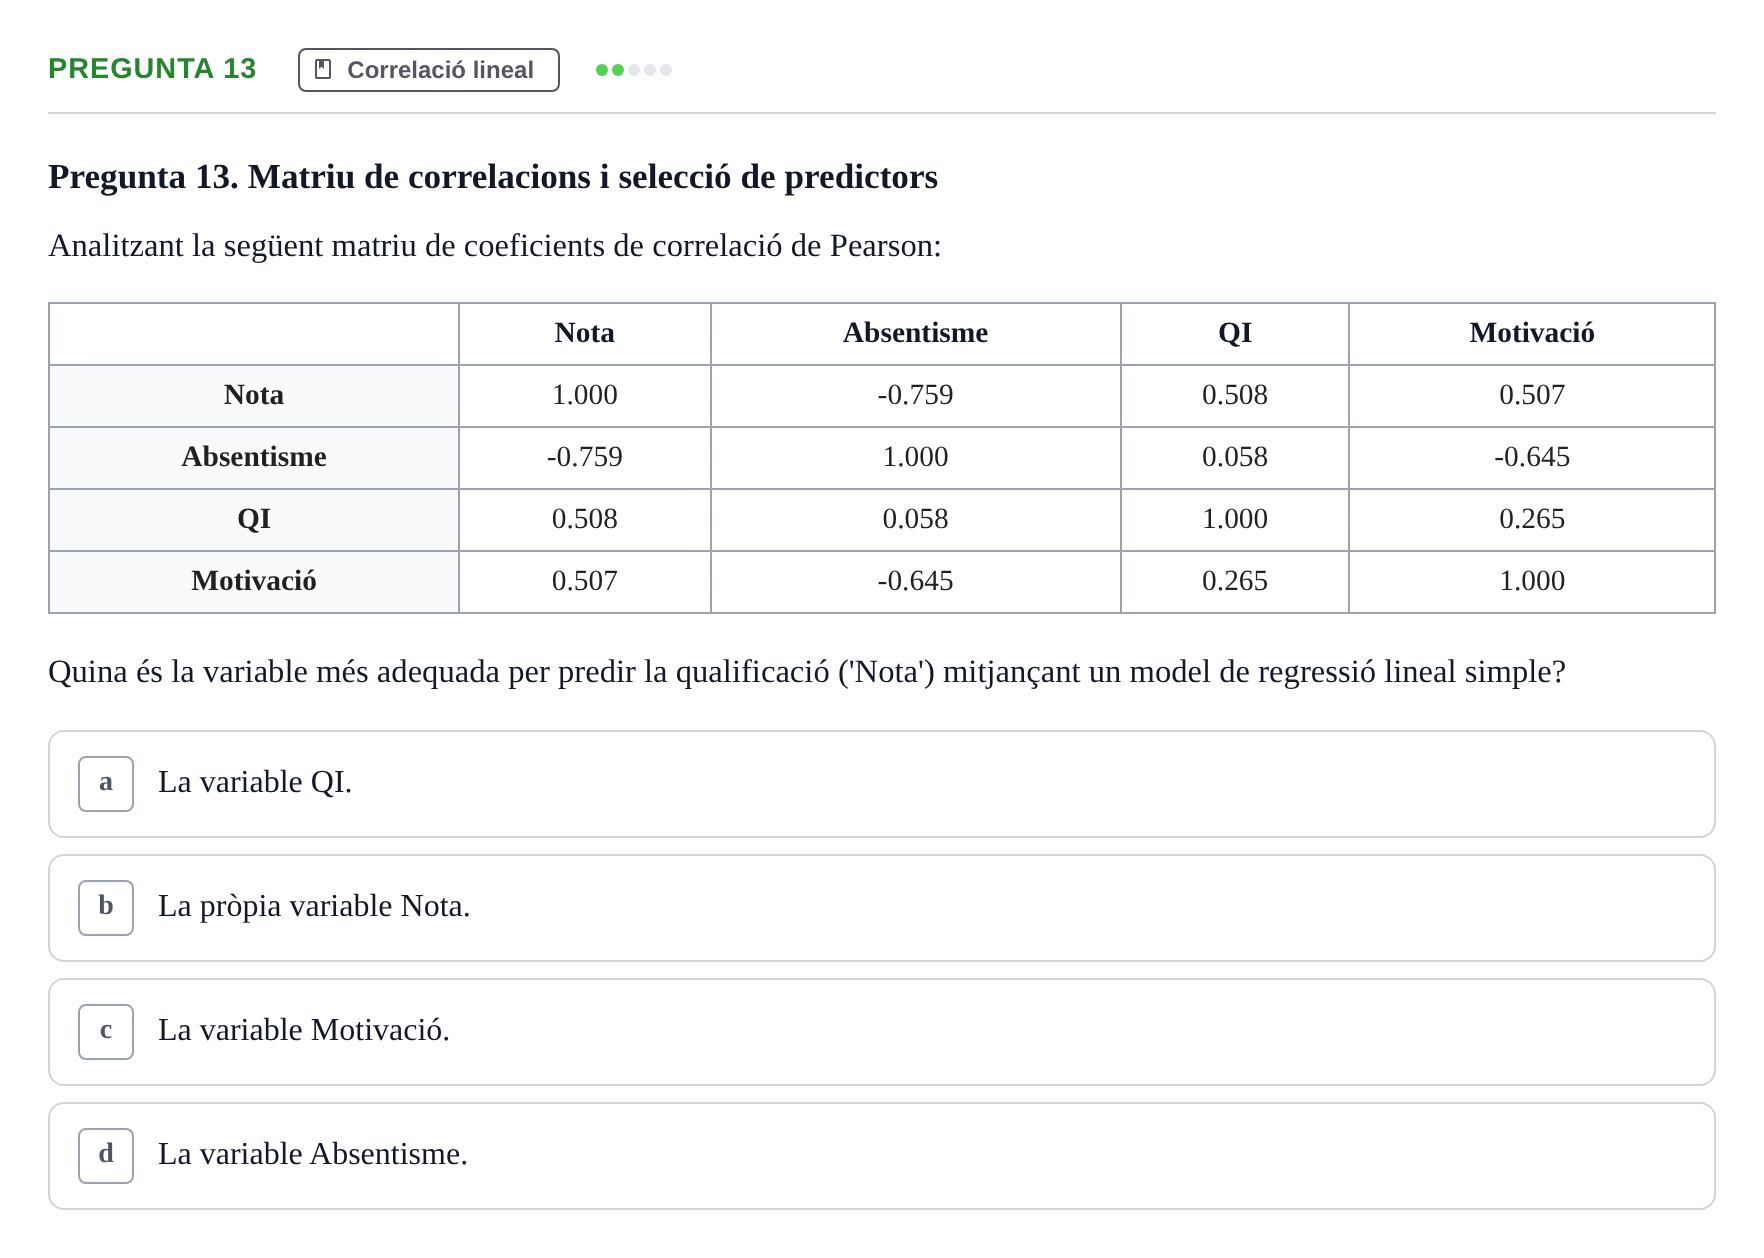
Task: Click the QI row header
Action: 254,520
